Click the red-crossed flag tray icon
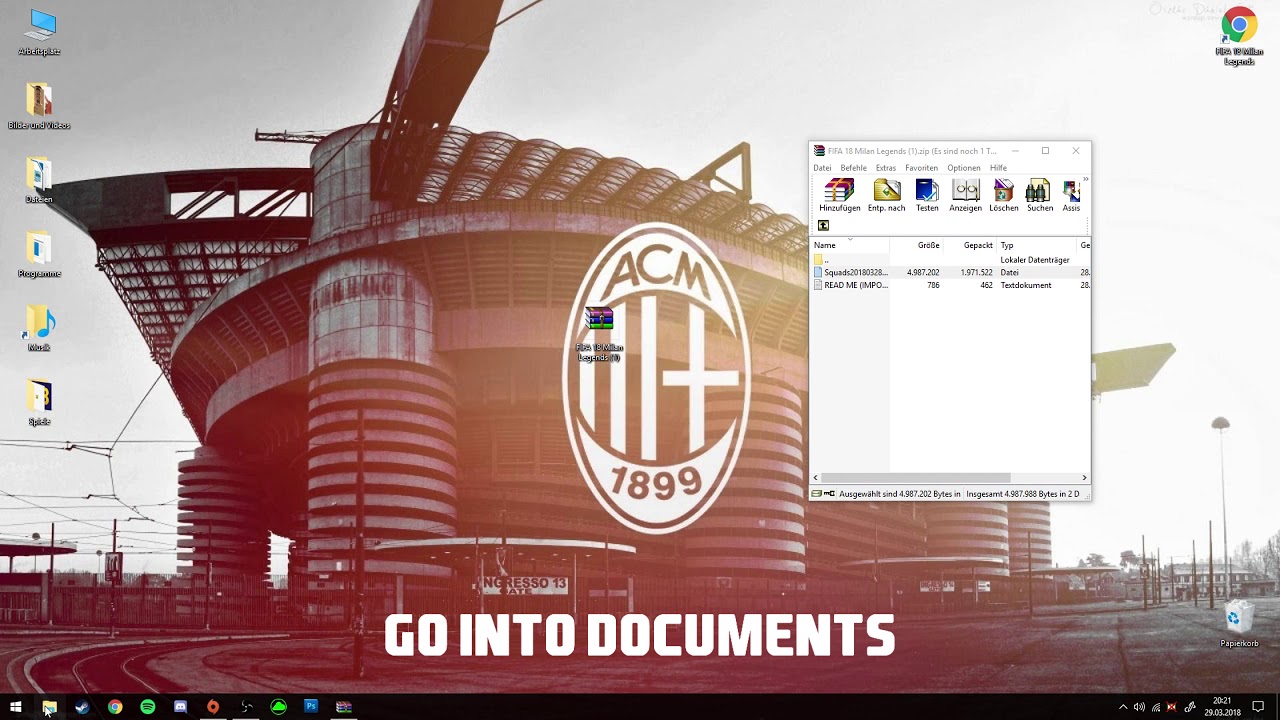The height and width of the screenshot is (720, 1280). coord(1172,707)
